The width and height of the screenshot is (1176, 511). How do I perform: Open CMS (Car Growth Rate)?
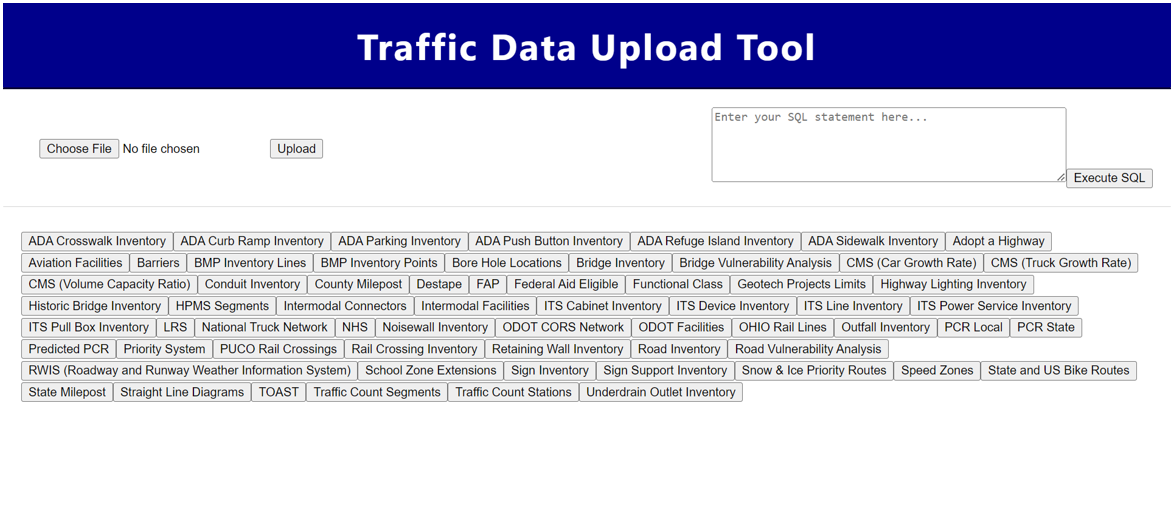pos(911,263)
